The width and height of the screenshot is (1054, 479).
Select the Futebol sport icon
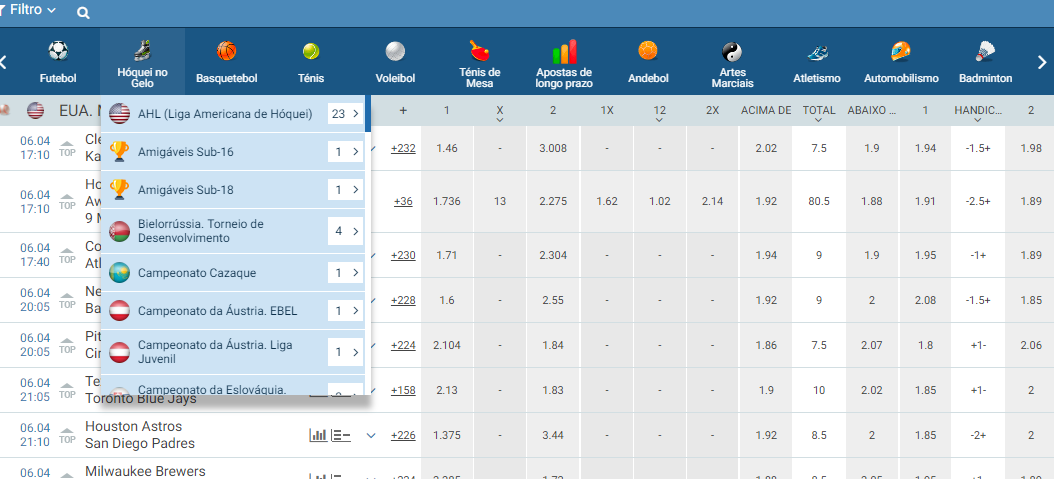(x=58, y=51)
